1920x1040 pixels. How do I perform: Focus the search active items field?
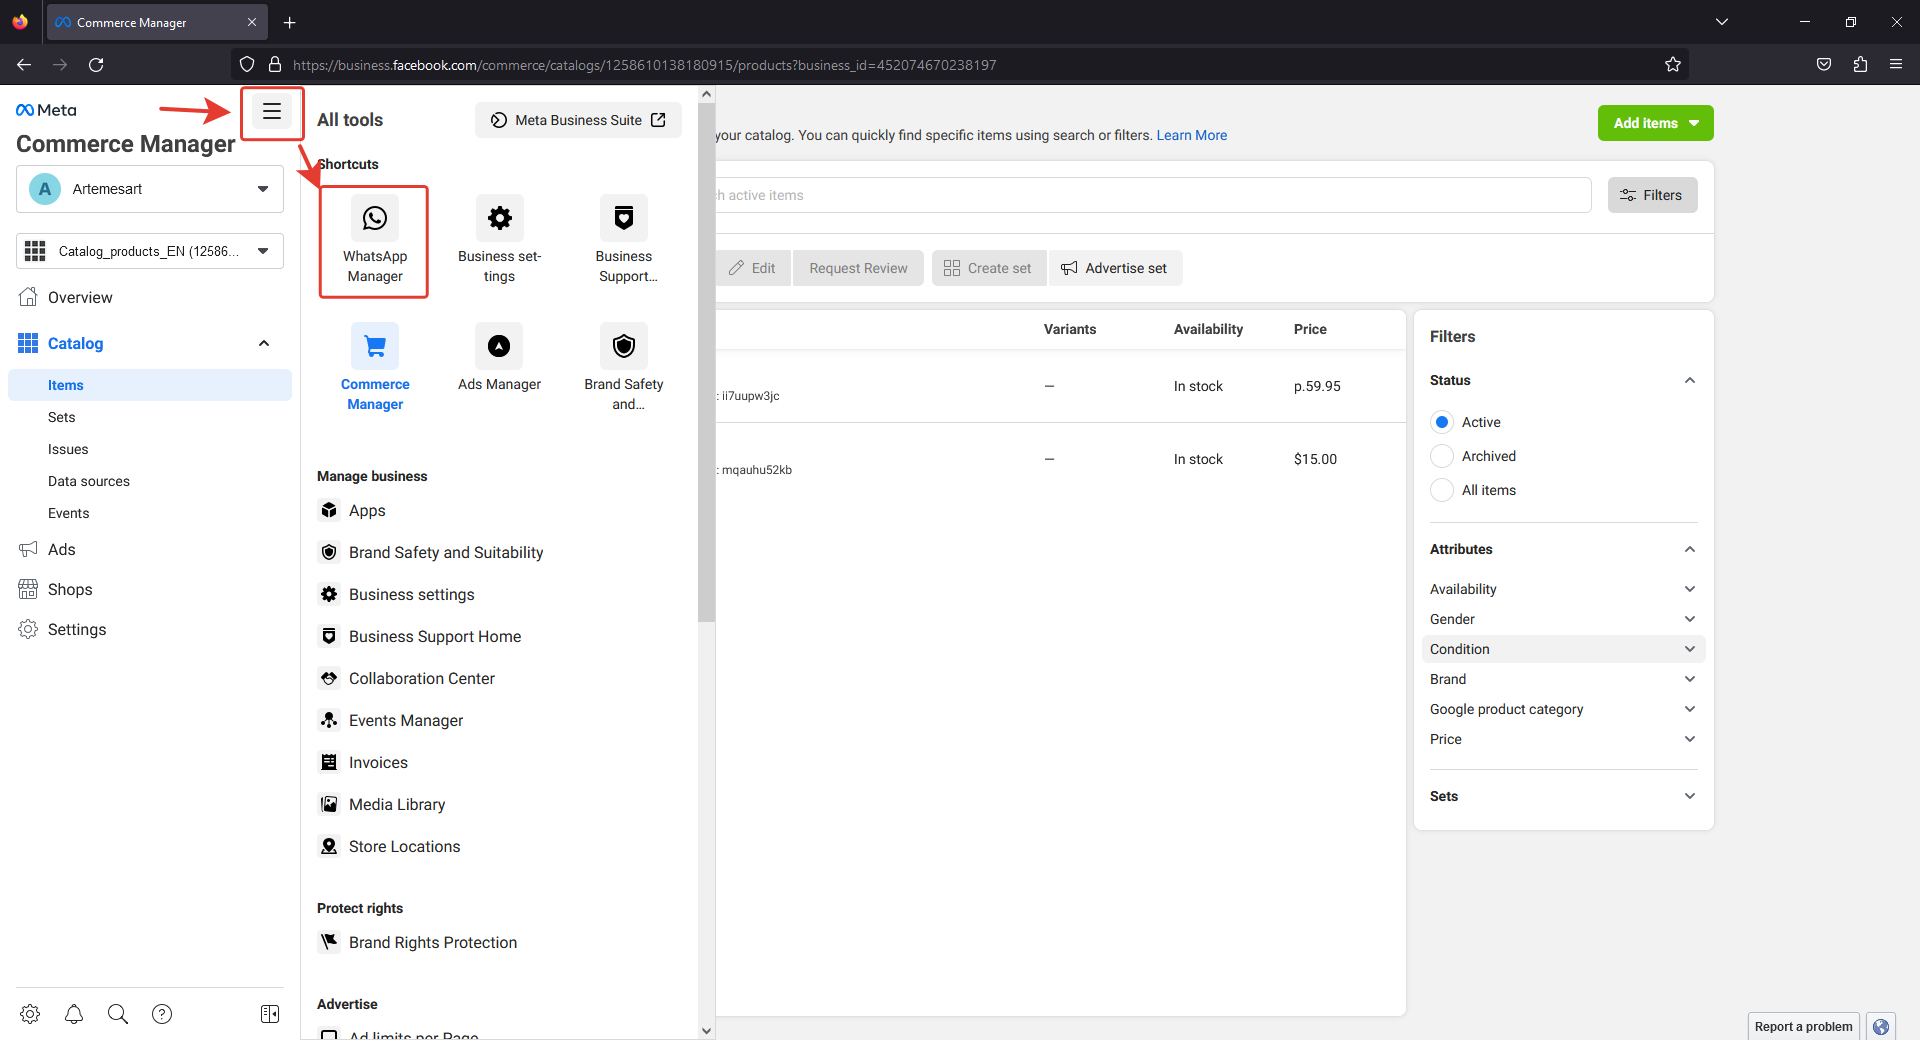point(1153,195)
